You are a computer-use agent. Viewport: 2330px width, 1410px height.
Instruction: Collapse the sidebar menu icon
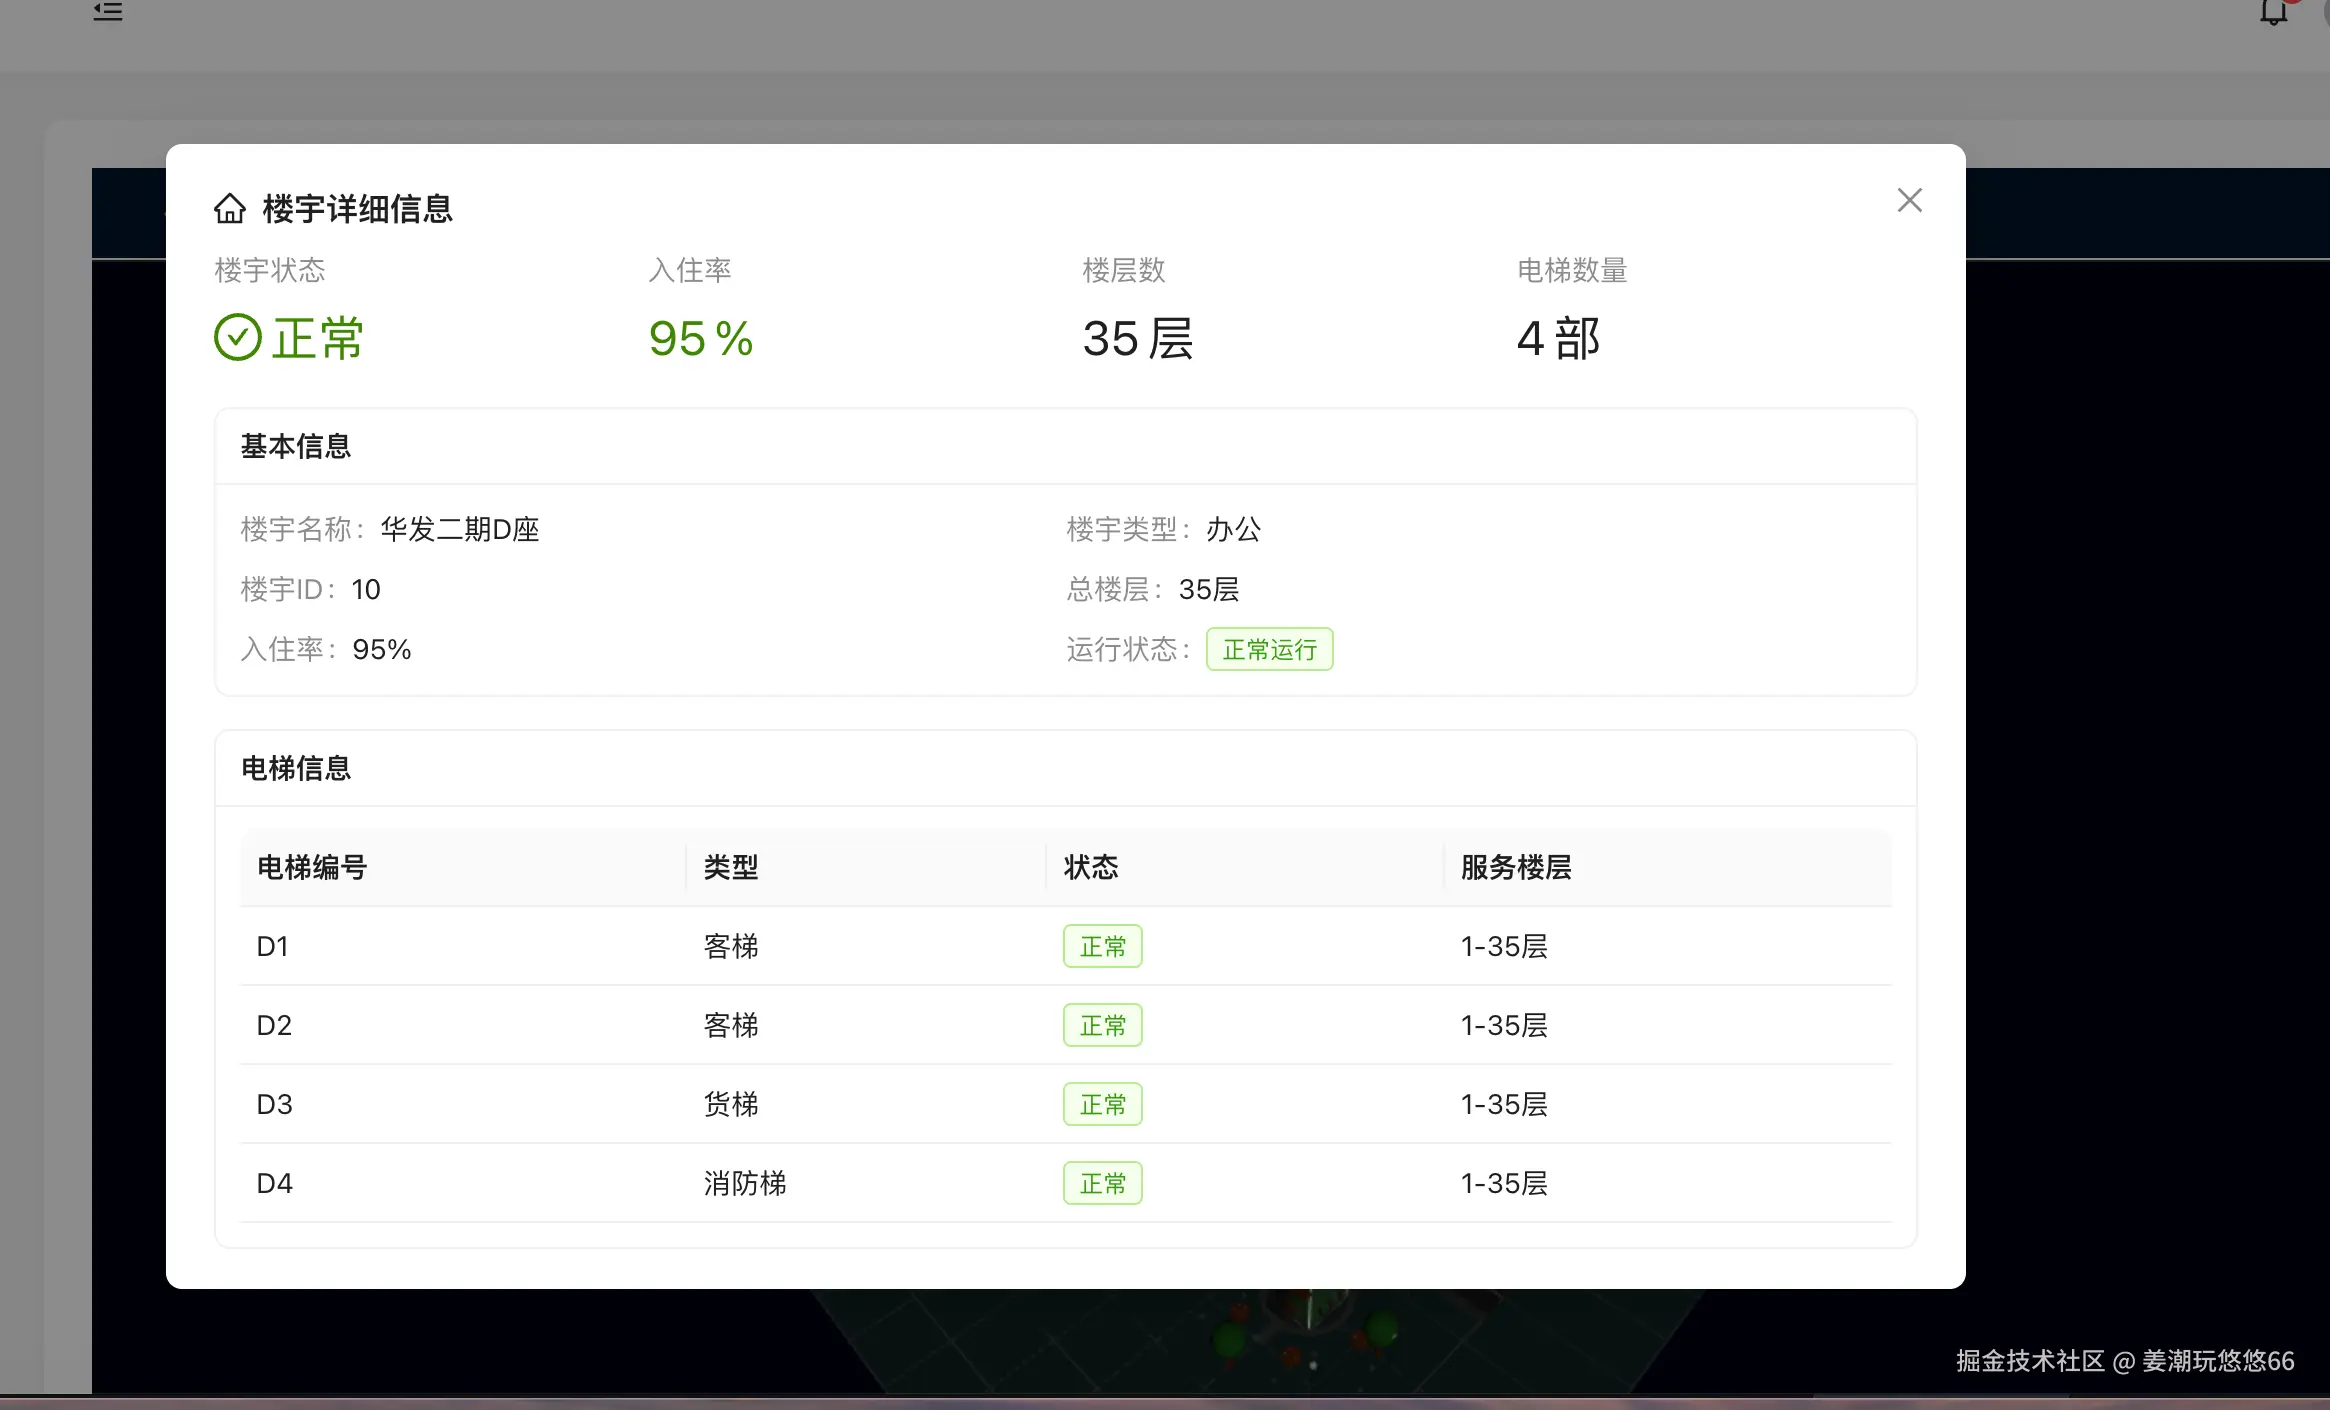click(x=108, y=12)
